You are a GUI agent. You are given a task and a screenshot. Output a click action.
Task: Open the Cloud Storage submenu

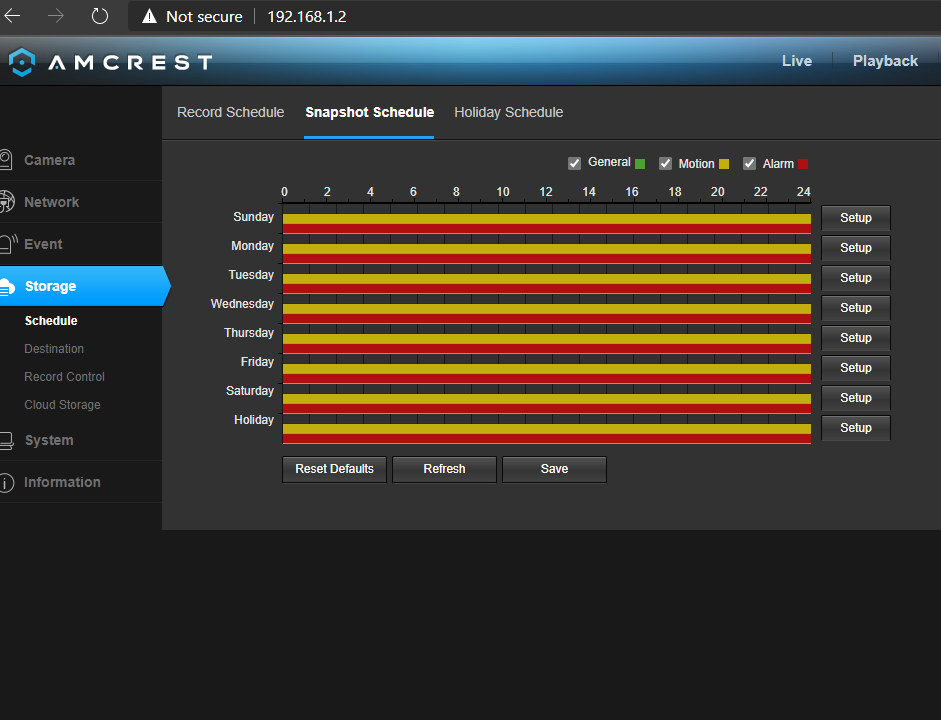[62, 405]
